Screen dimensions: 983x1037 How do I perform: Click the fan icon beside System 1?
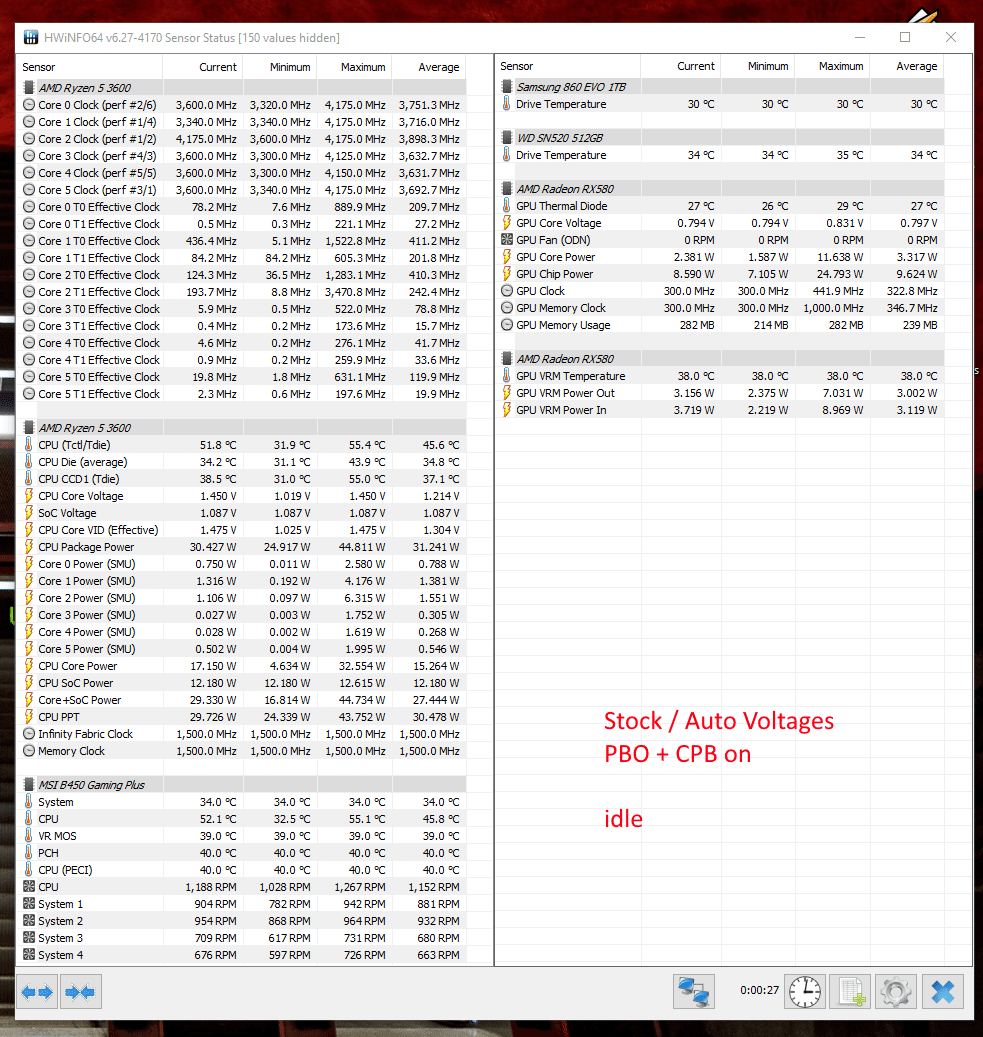click(x=28, y=903)
